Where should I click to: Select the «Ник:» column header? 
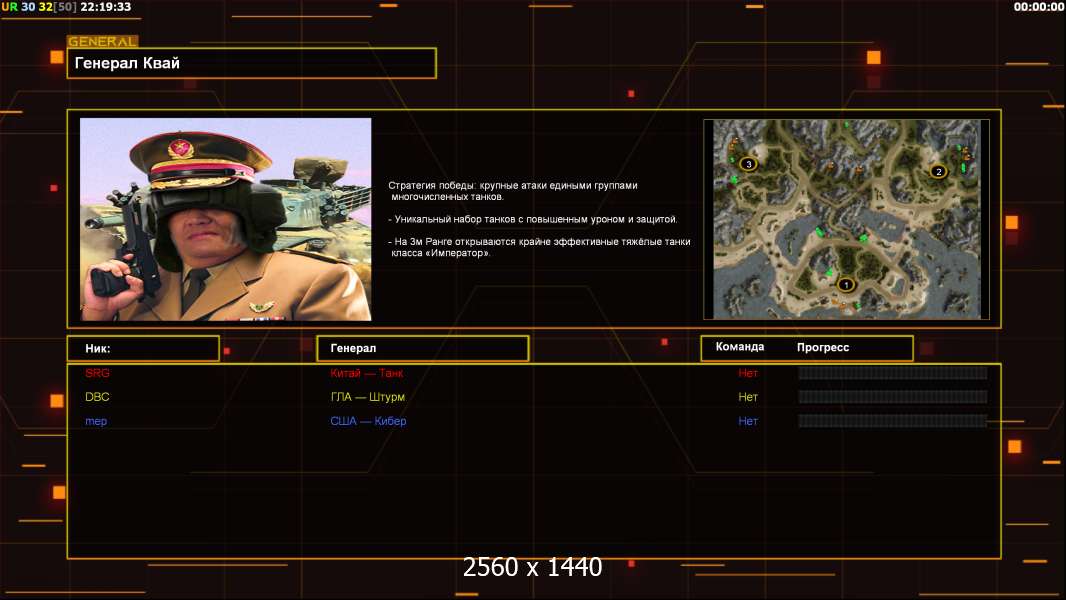tap(143, 349)
